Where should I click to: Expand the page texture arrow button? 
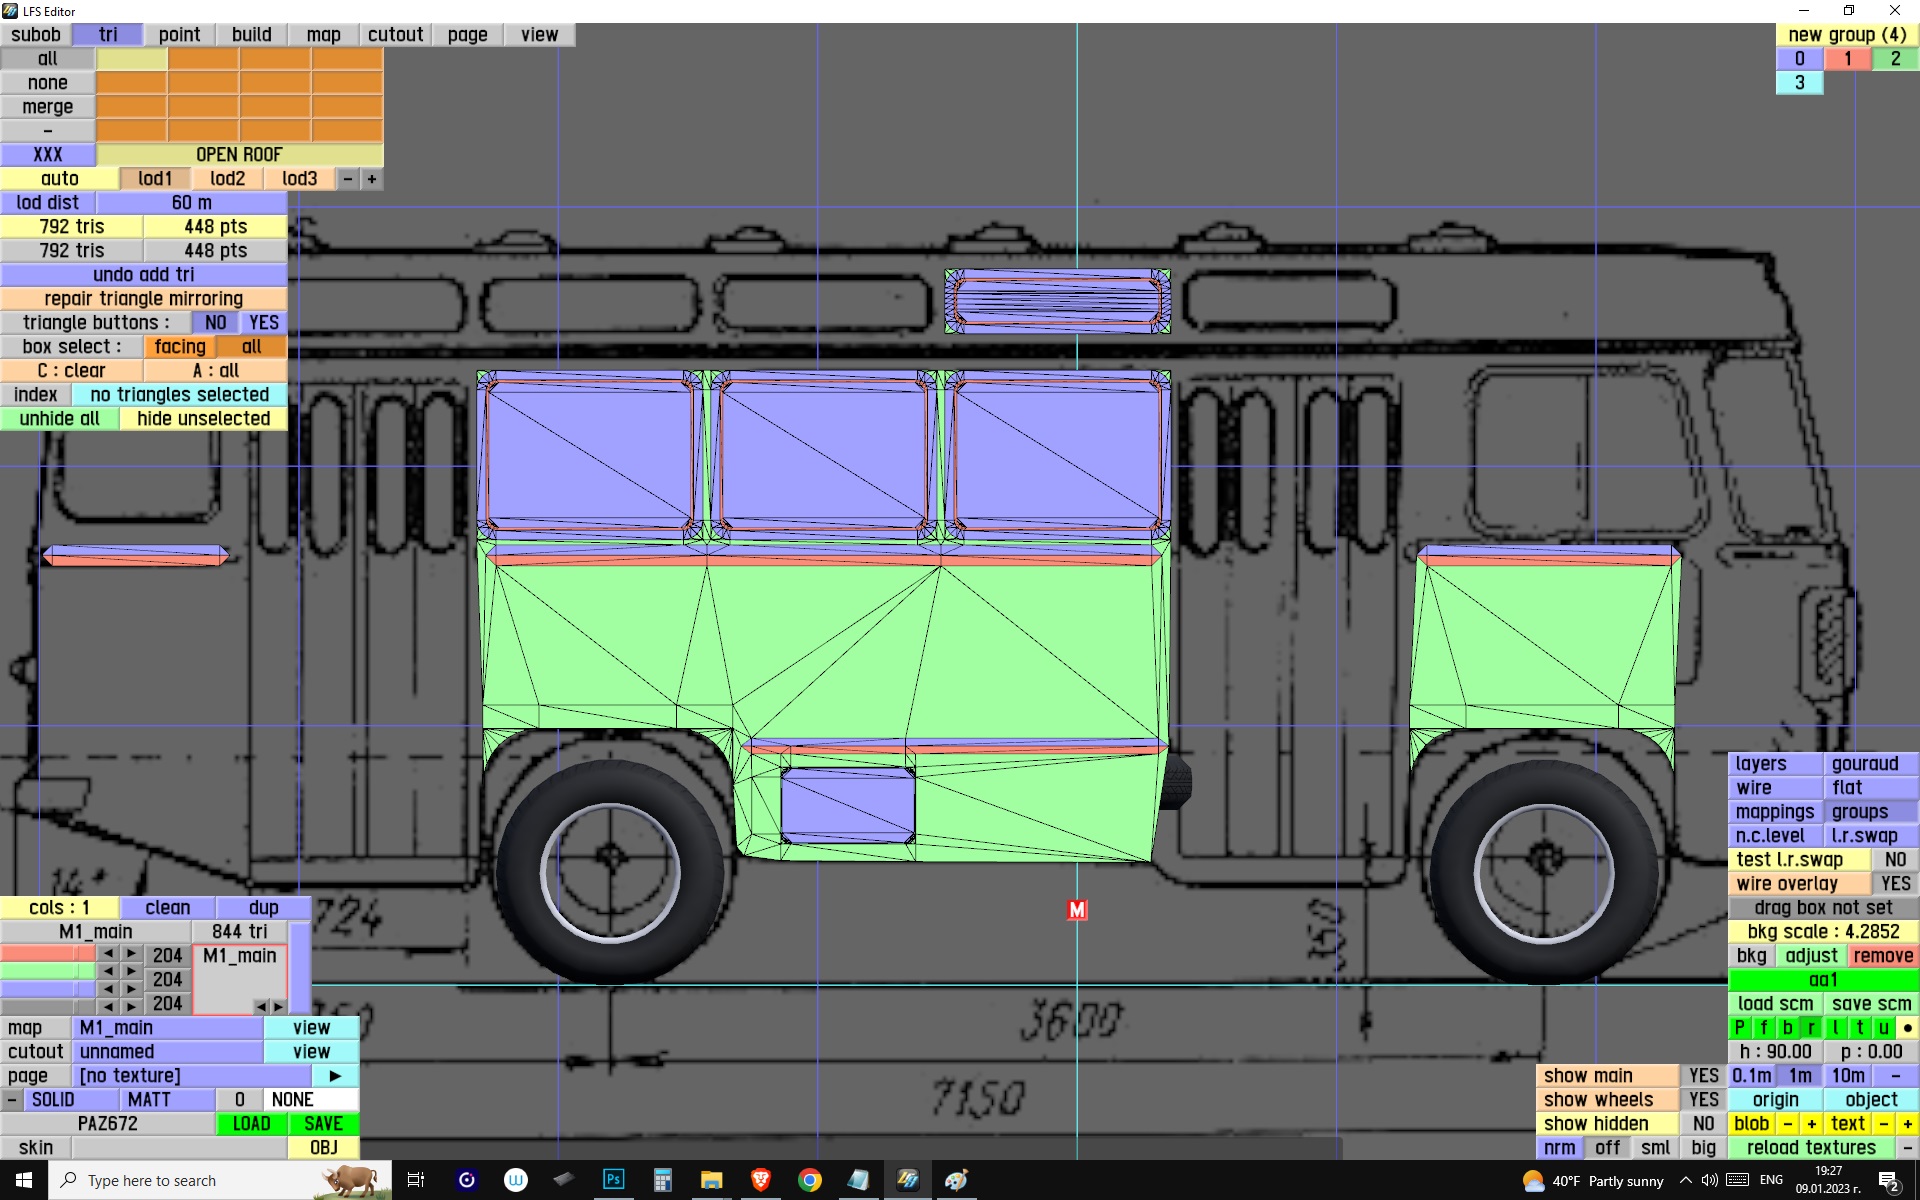[335, 1075]
